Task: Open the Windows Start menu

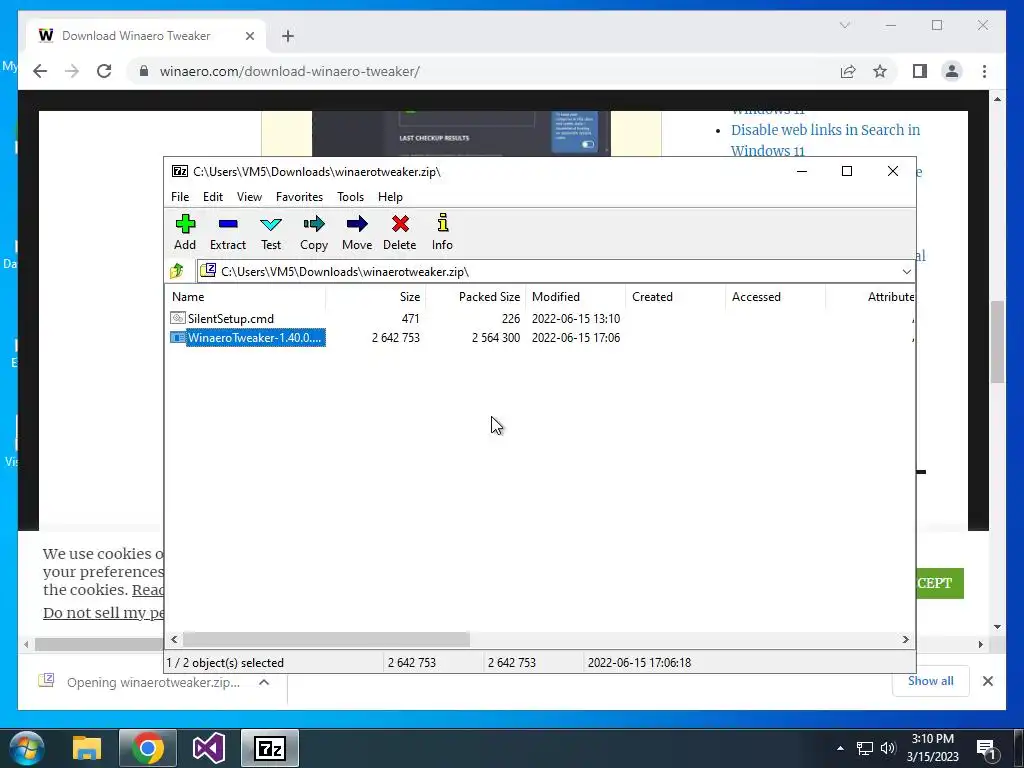Action: 26,748
